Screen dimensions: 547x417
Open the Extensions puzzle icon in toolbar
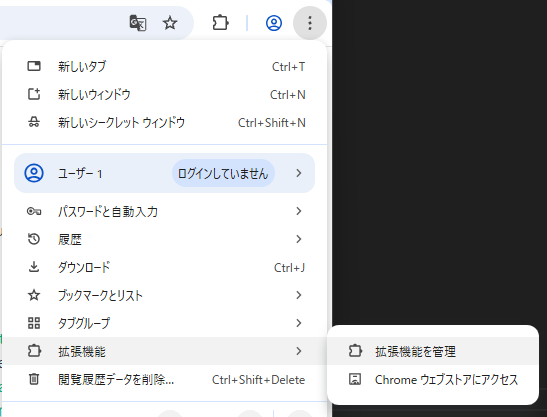220,23
